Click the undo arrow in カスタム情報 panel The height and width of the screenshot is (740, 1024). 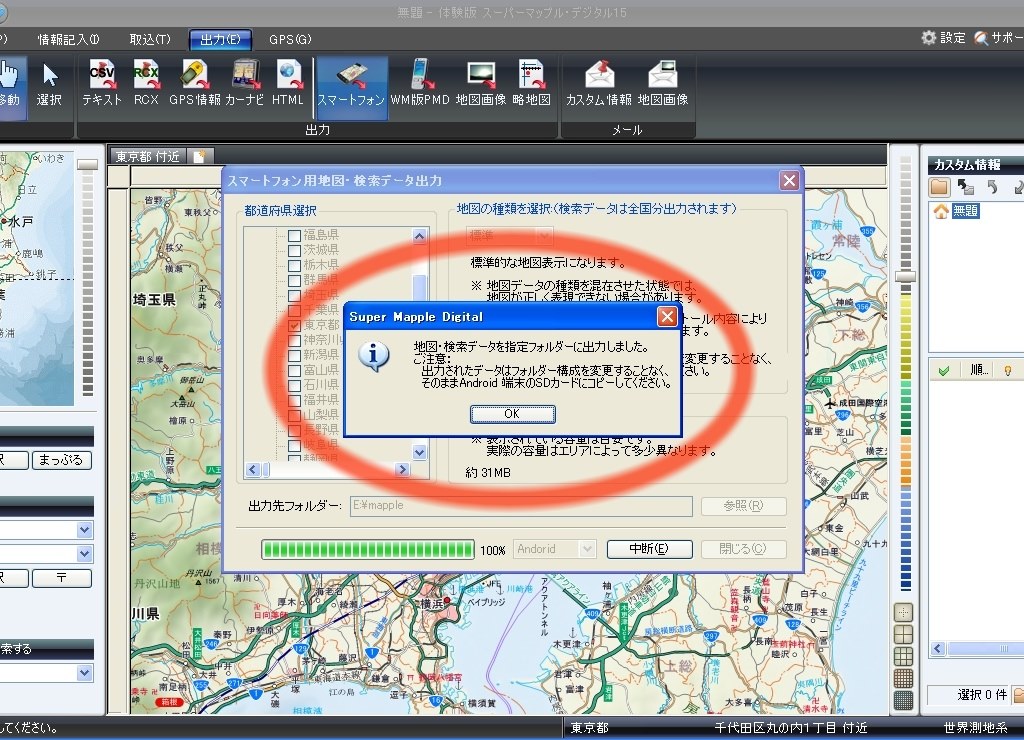coord(993,187)
